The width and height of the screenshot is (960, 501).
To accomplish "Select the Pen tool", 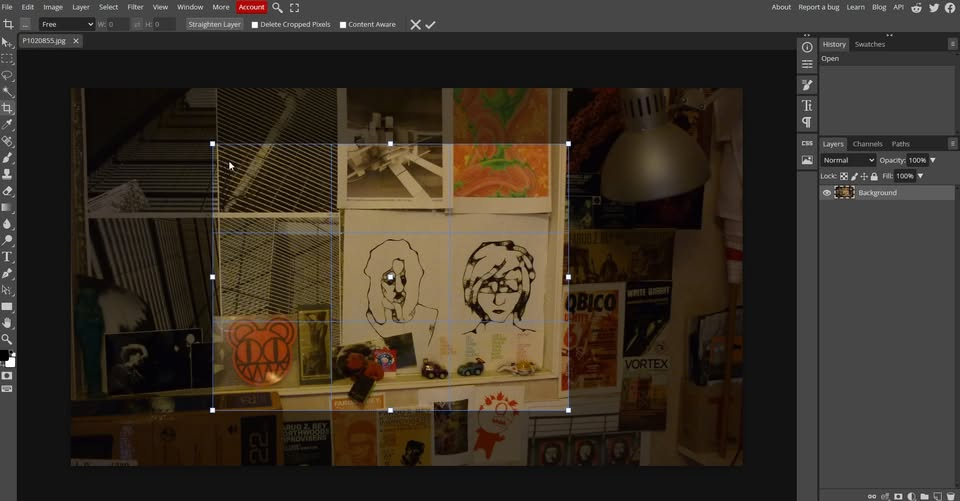I will click(x=7, y=273).
